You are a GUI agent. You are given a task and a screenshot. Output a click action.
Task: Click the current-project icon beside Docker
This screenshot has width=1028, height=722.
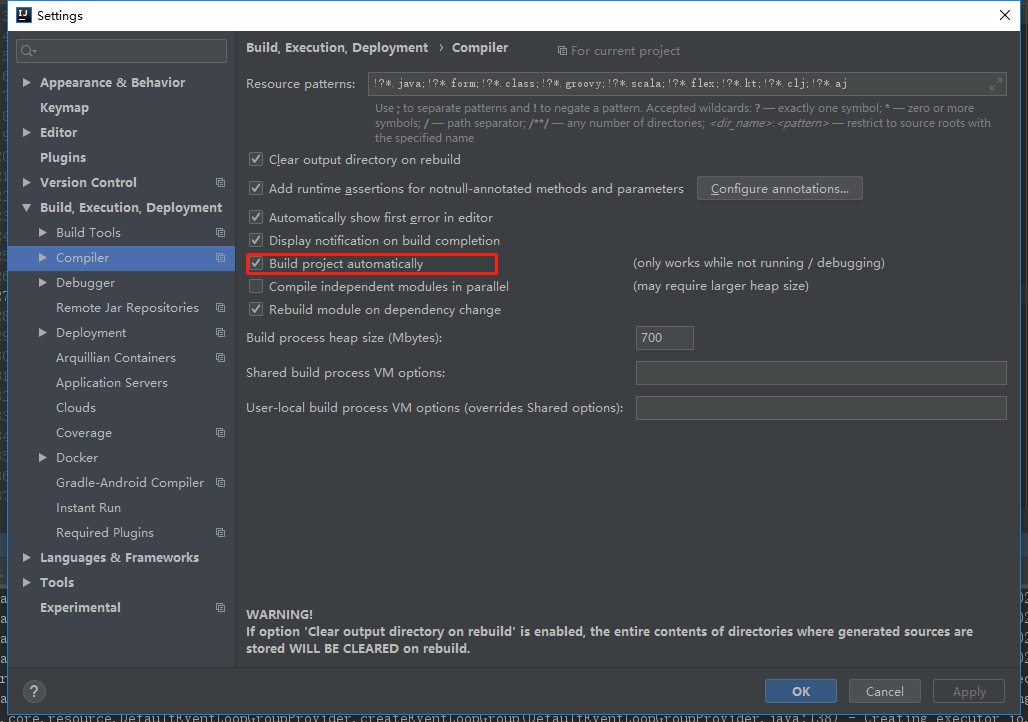[219, 457]
